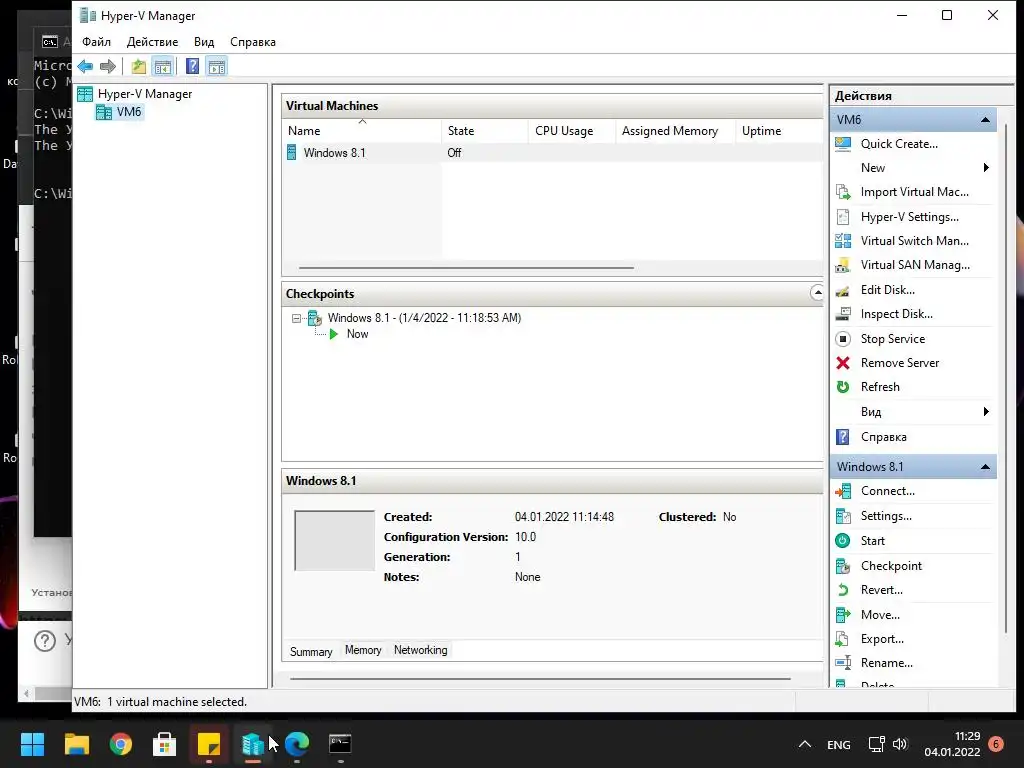The width and height of the screenshot is (1024, 768).
Task: Sort by the Assigned Memory column header
Action: [675, 131]
